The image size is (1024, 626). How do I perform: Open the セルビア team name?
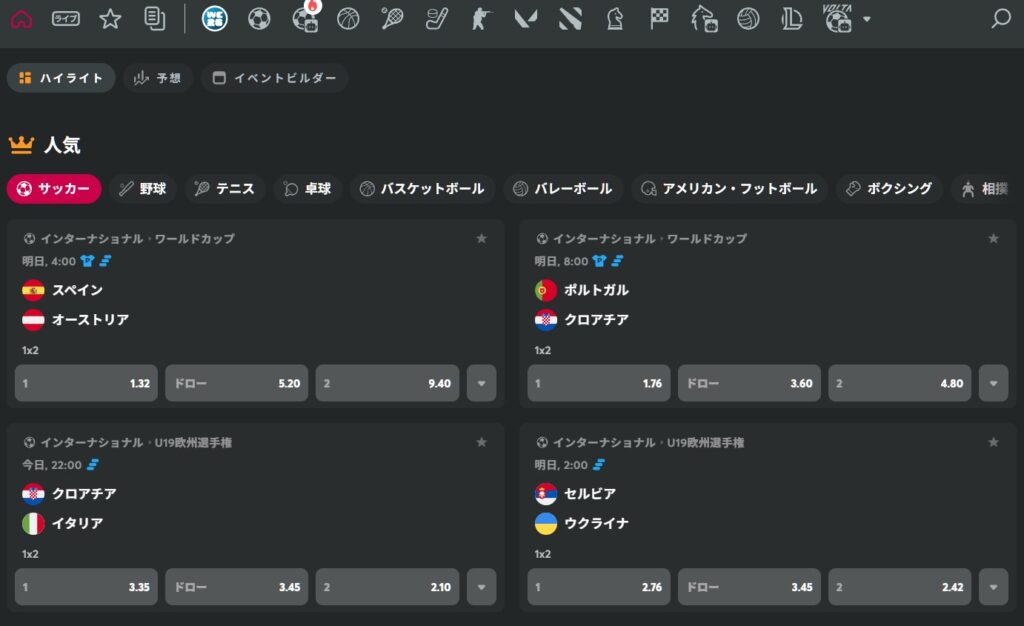coord(590,493)
